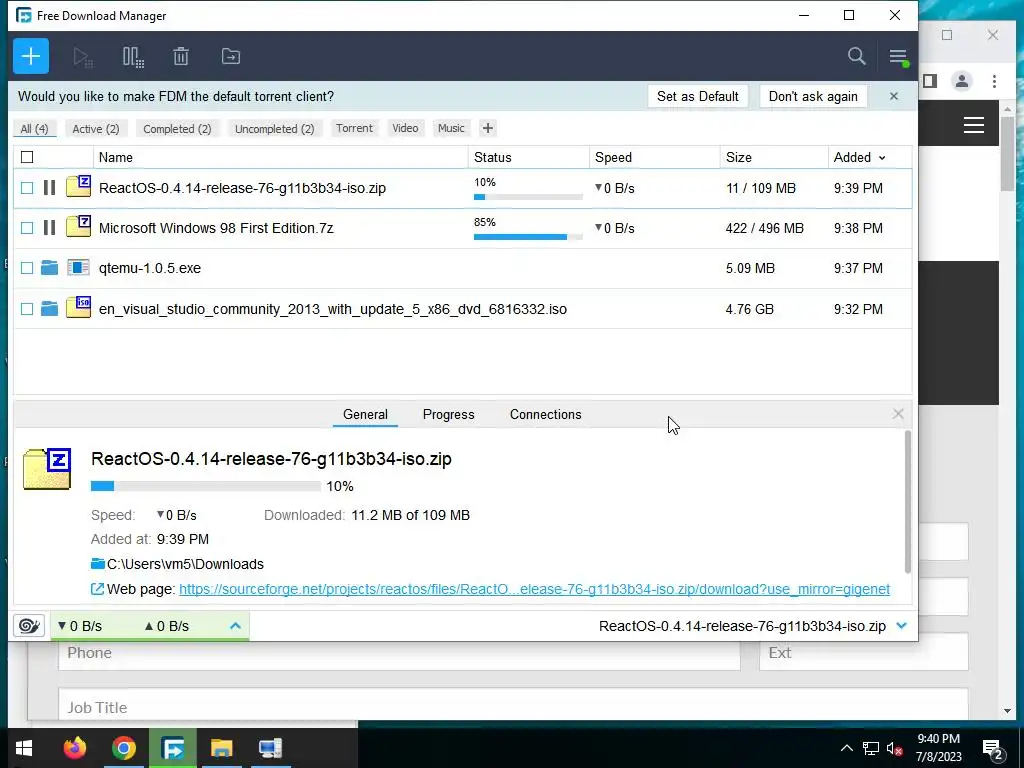Select the Uncompleted (2) filter
The image size is (1024, 768).
[275, 129]
